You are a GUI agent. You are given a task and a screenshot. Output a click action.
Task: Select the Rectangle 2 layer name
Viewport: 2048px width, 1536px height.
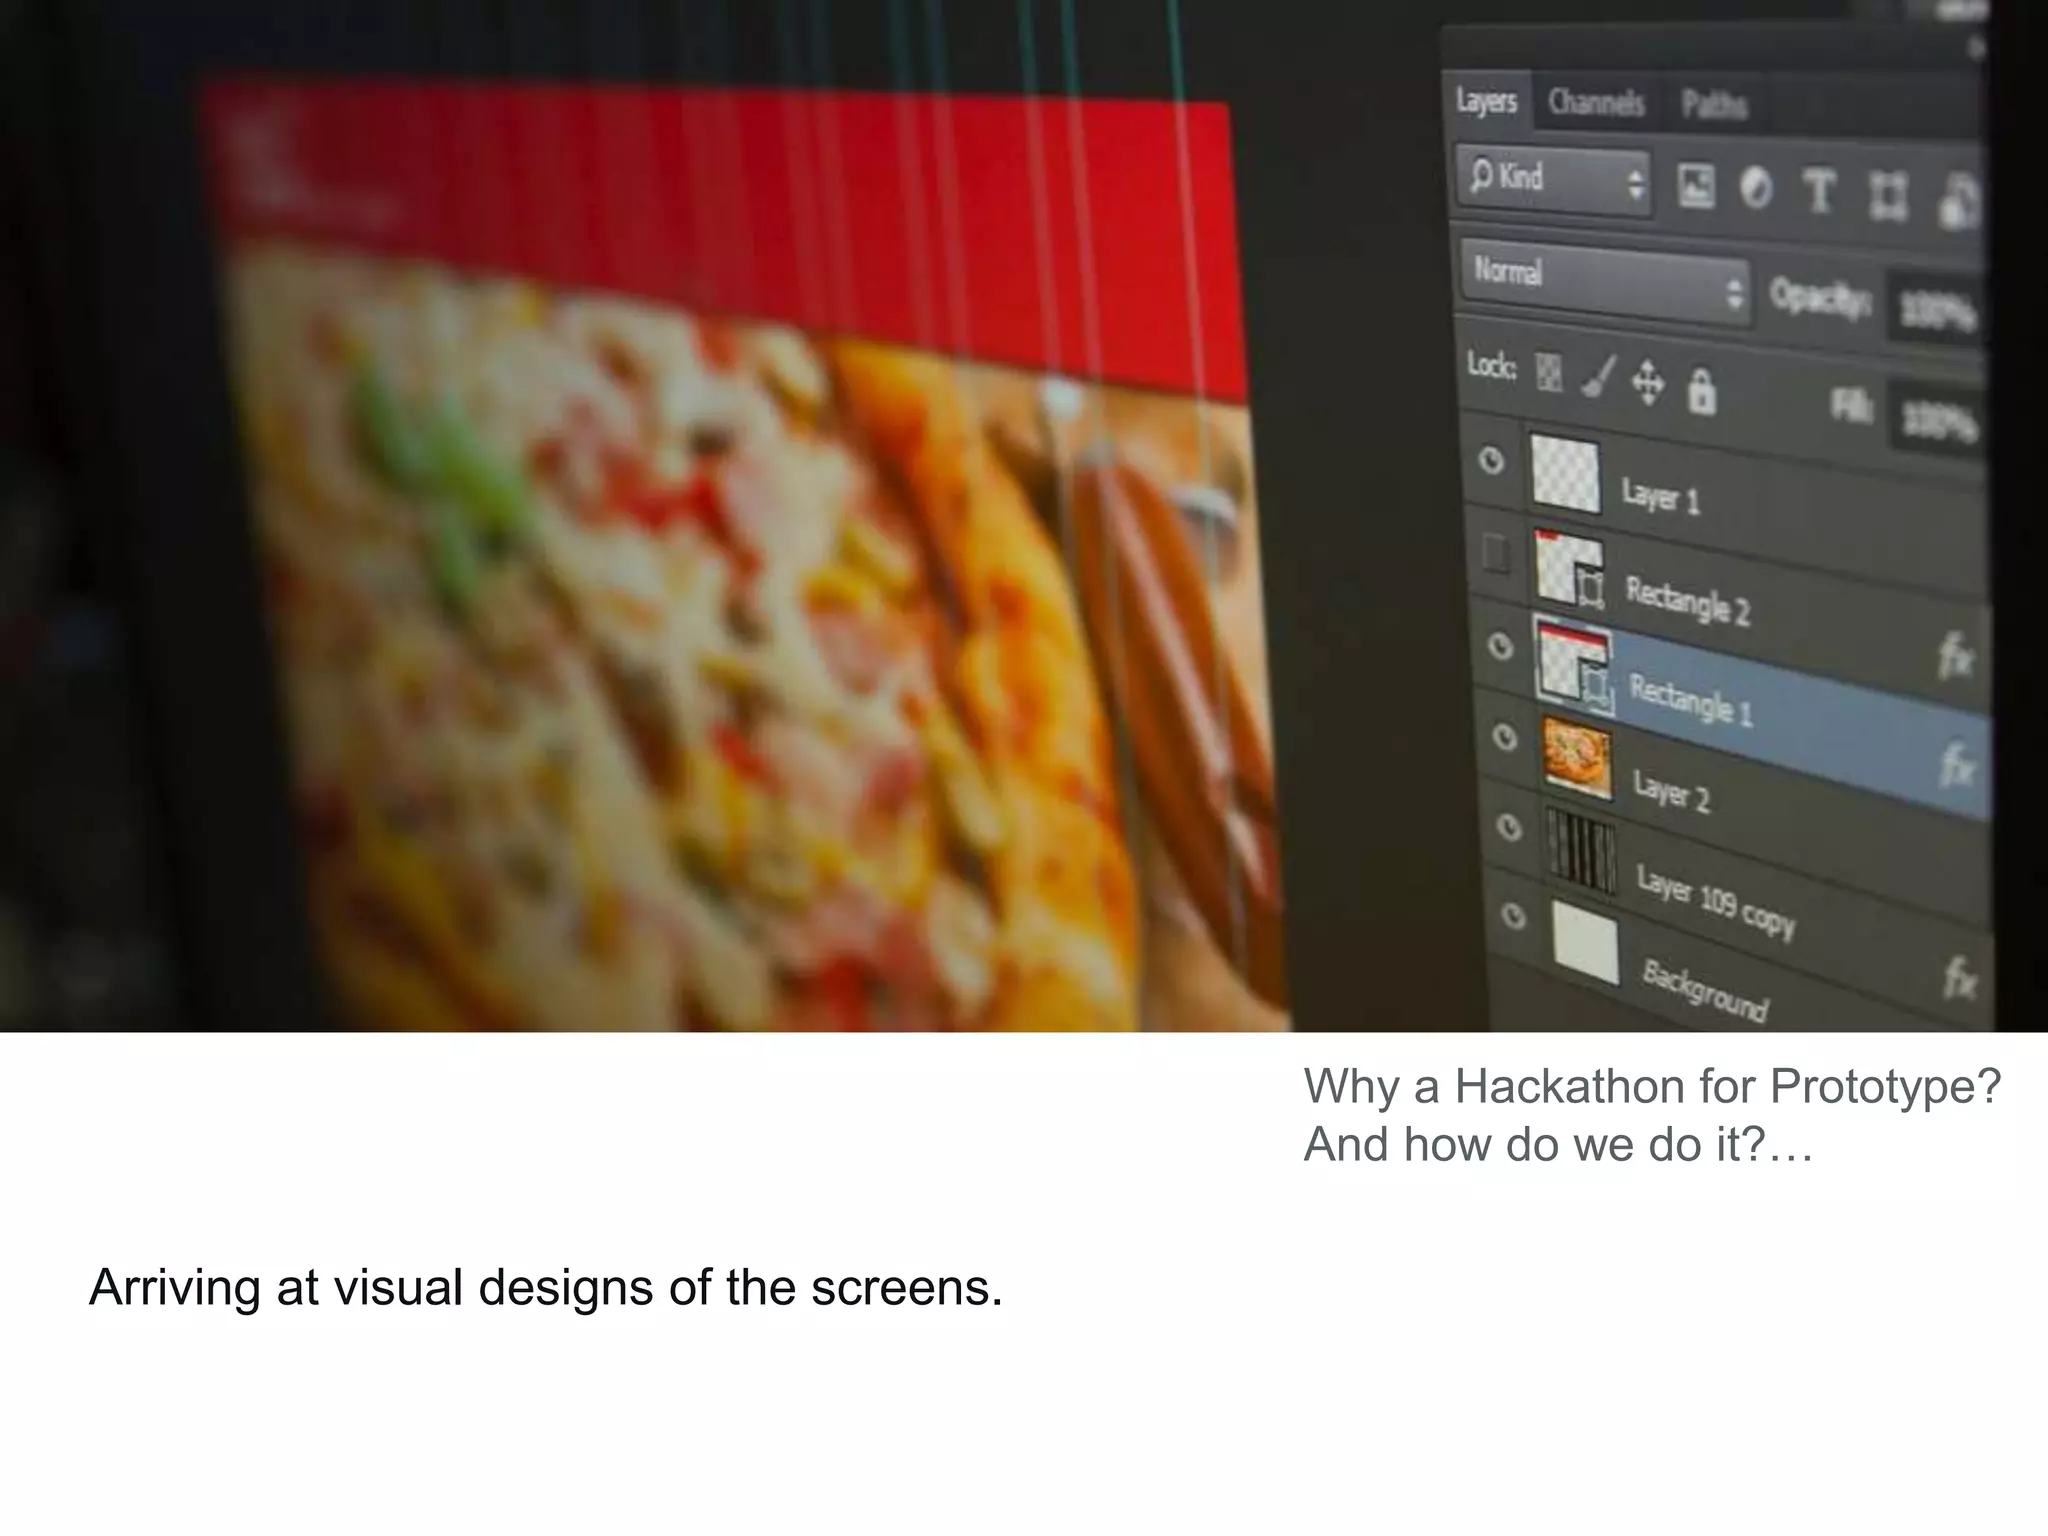pyautogui.click(x=1688, y=600)
